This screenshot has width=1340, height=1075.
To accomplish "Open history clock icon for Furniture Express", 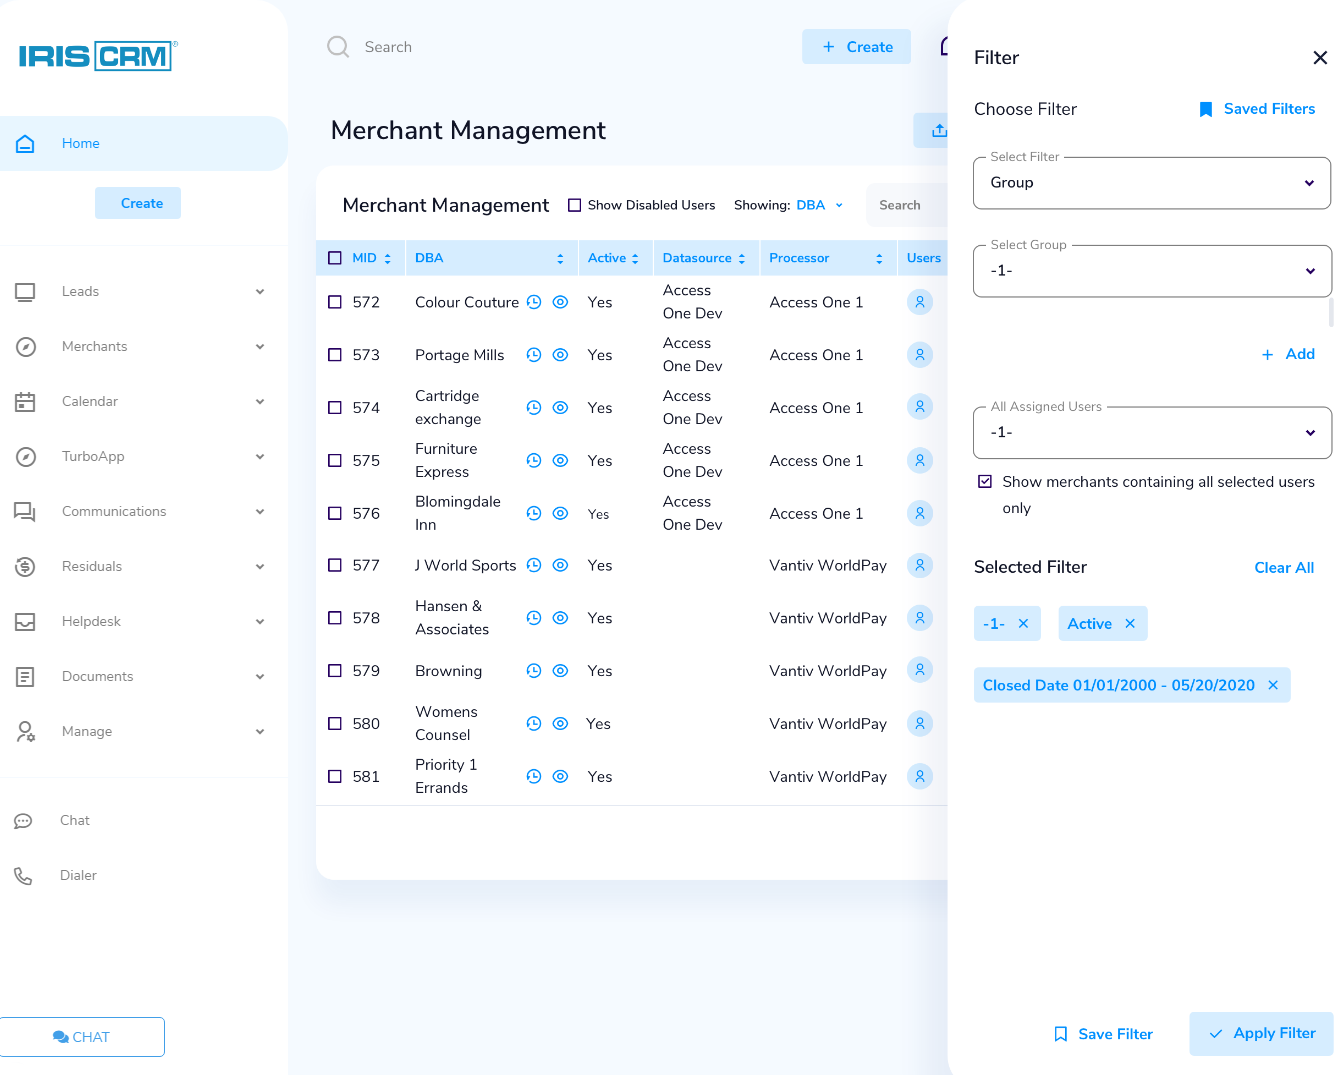I will 534,461.
